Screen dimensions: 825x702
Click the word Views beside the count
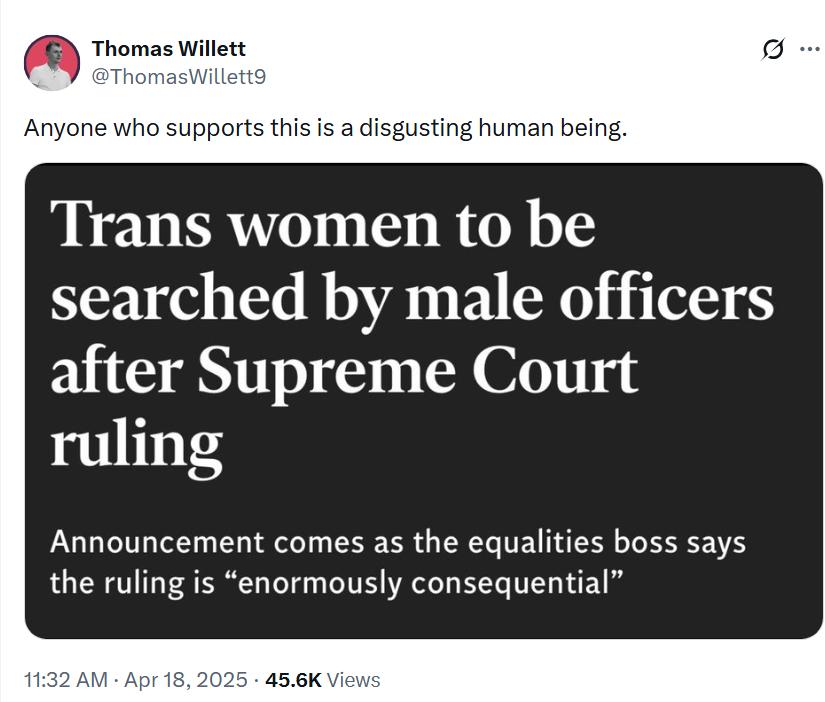354,680
